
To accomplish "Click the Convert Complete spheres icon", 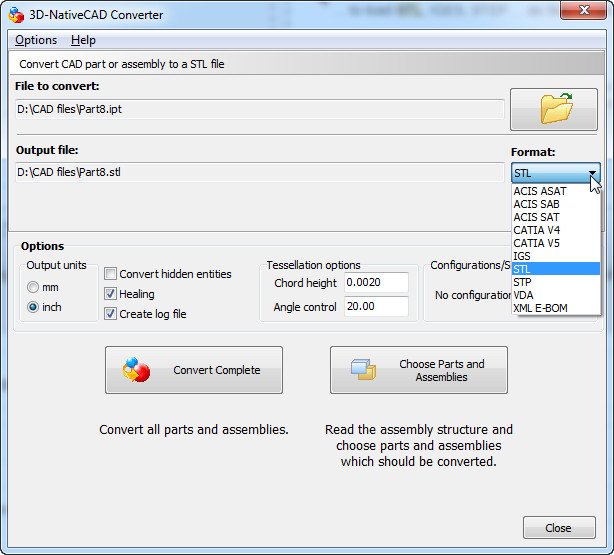I will [x=136, y=370].
